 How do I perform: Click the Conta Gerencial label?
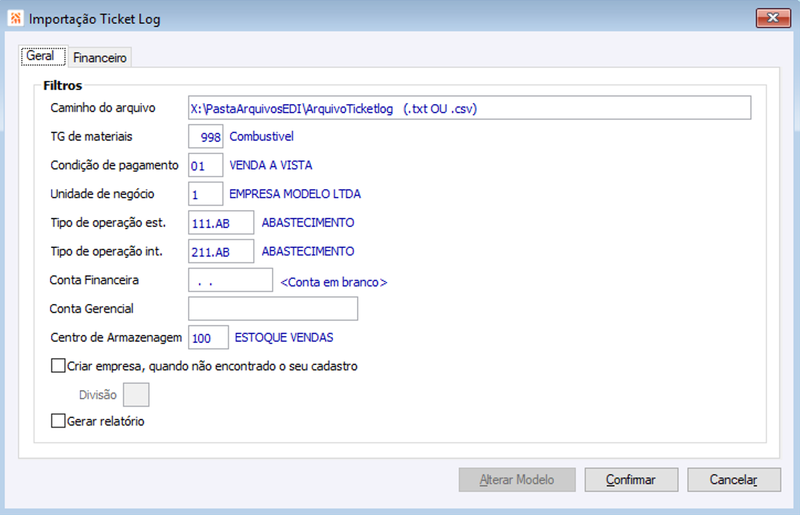point(91,308)
